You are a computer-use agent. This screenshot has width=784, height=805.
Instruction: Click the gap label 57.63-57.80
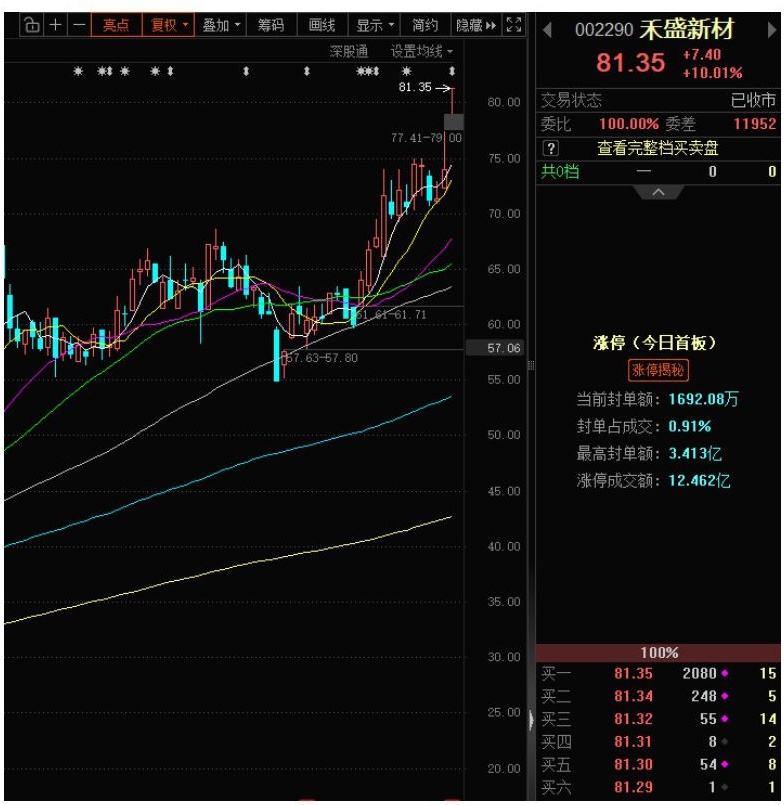point(322,358)
